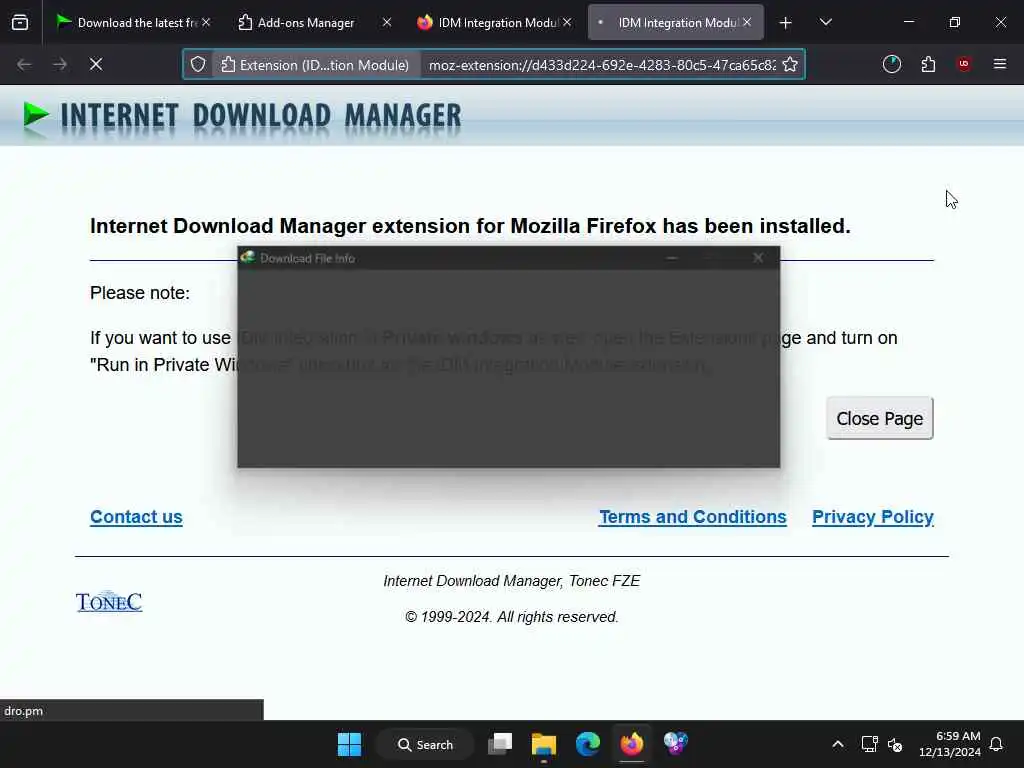
Task: Open the Extensions puzzle icon
Action: (928, 64)
